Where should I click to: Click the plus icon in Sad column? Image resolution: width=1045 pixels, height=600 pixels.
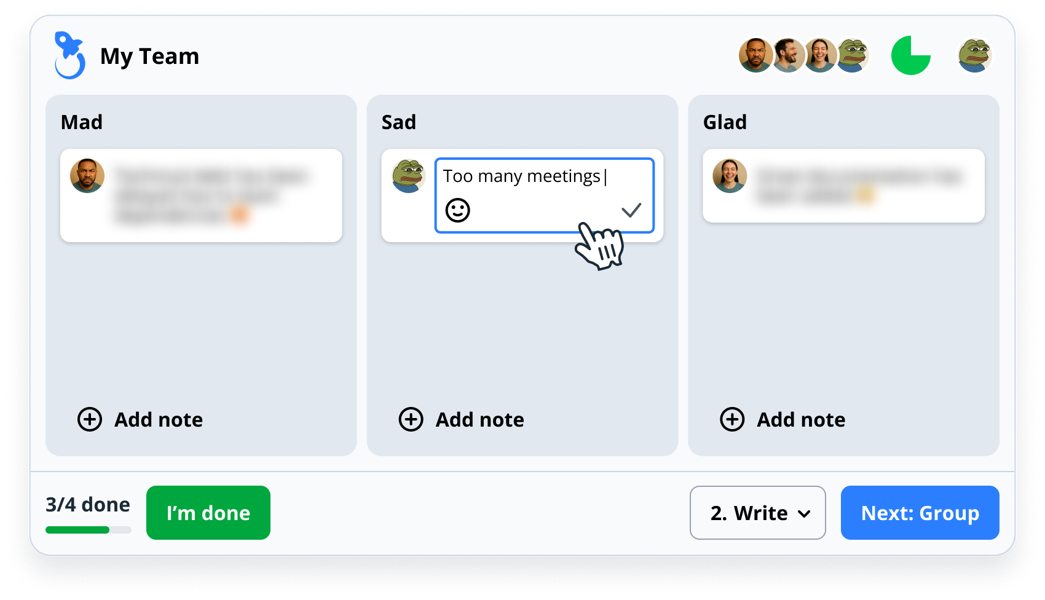[411, 419]
